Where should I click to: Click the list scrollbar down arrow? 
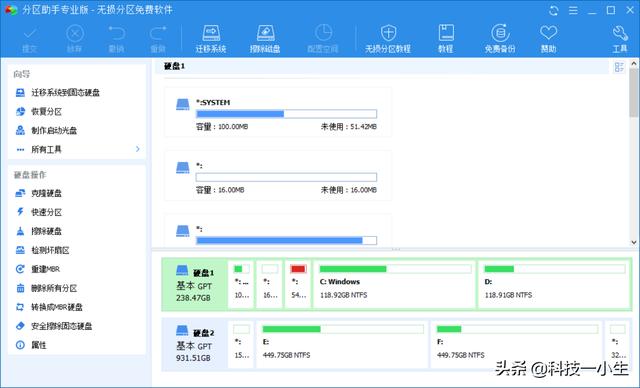[x=633, y=242]
